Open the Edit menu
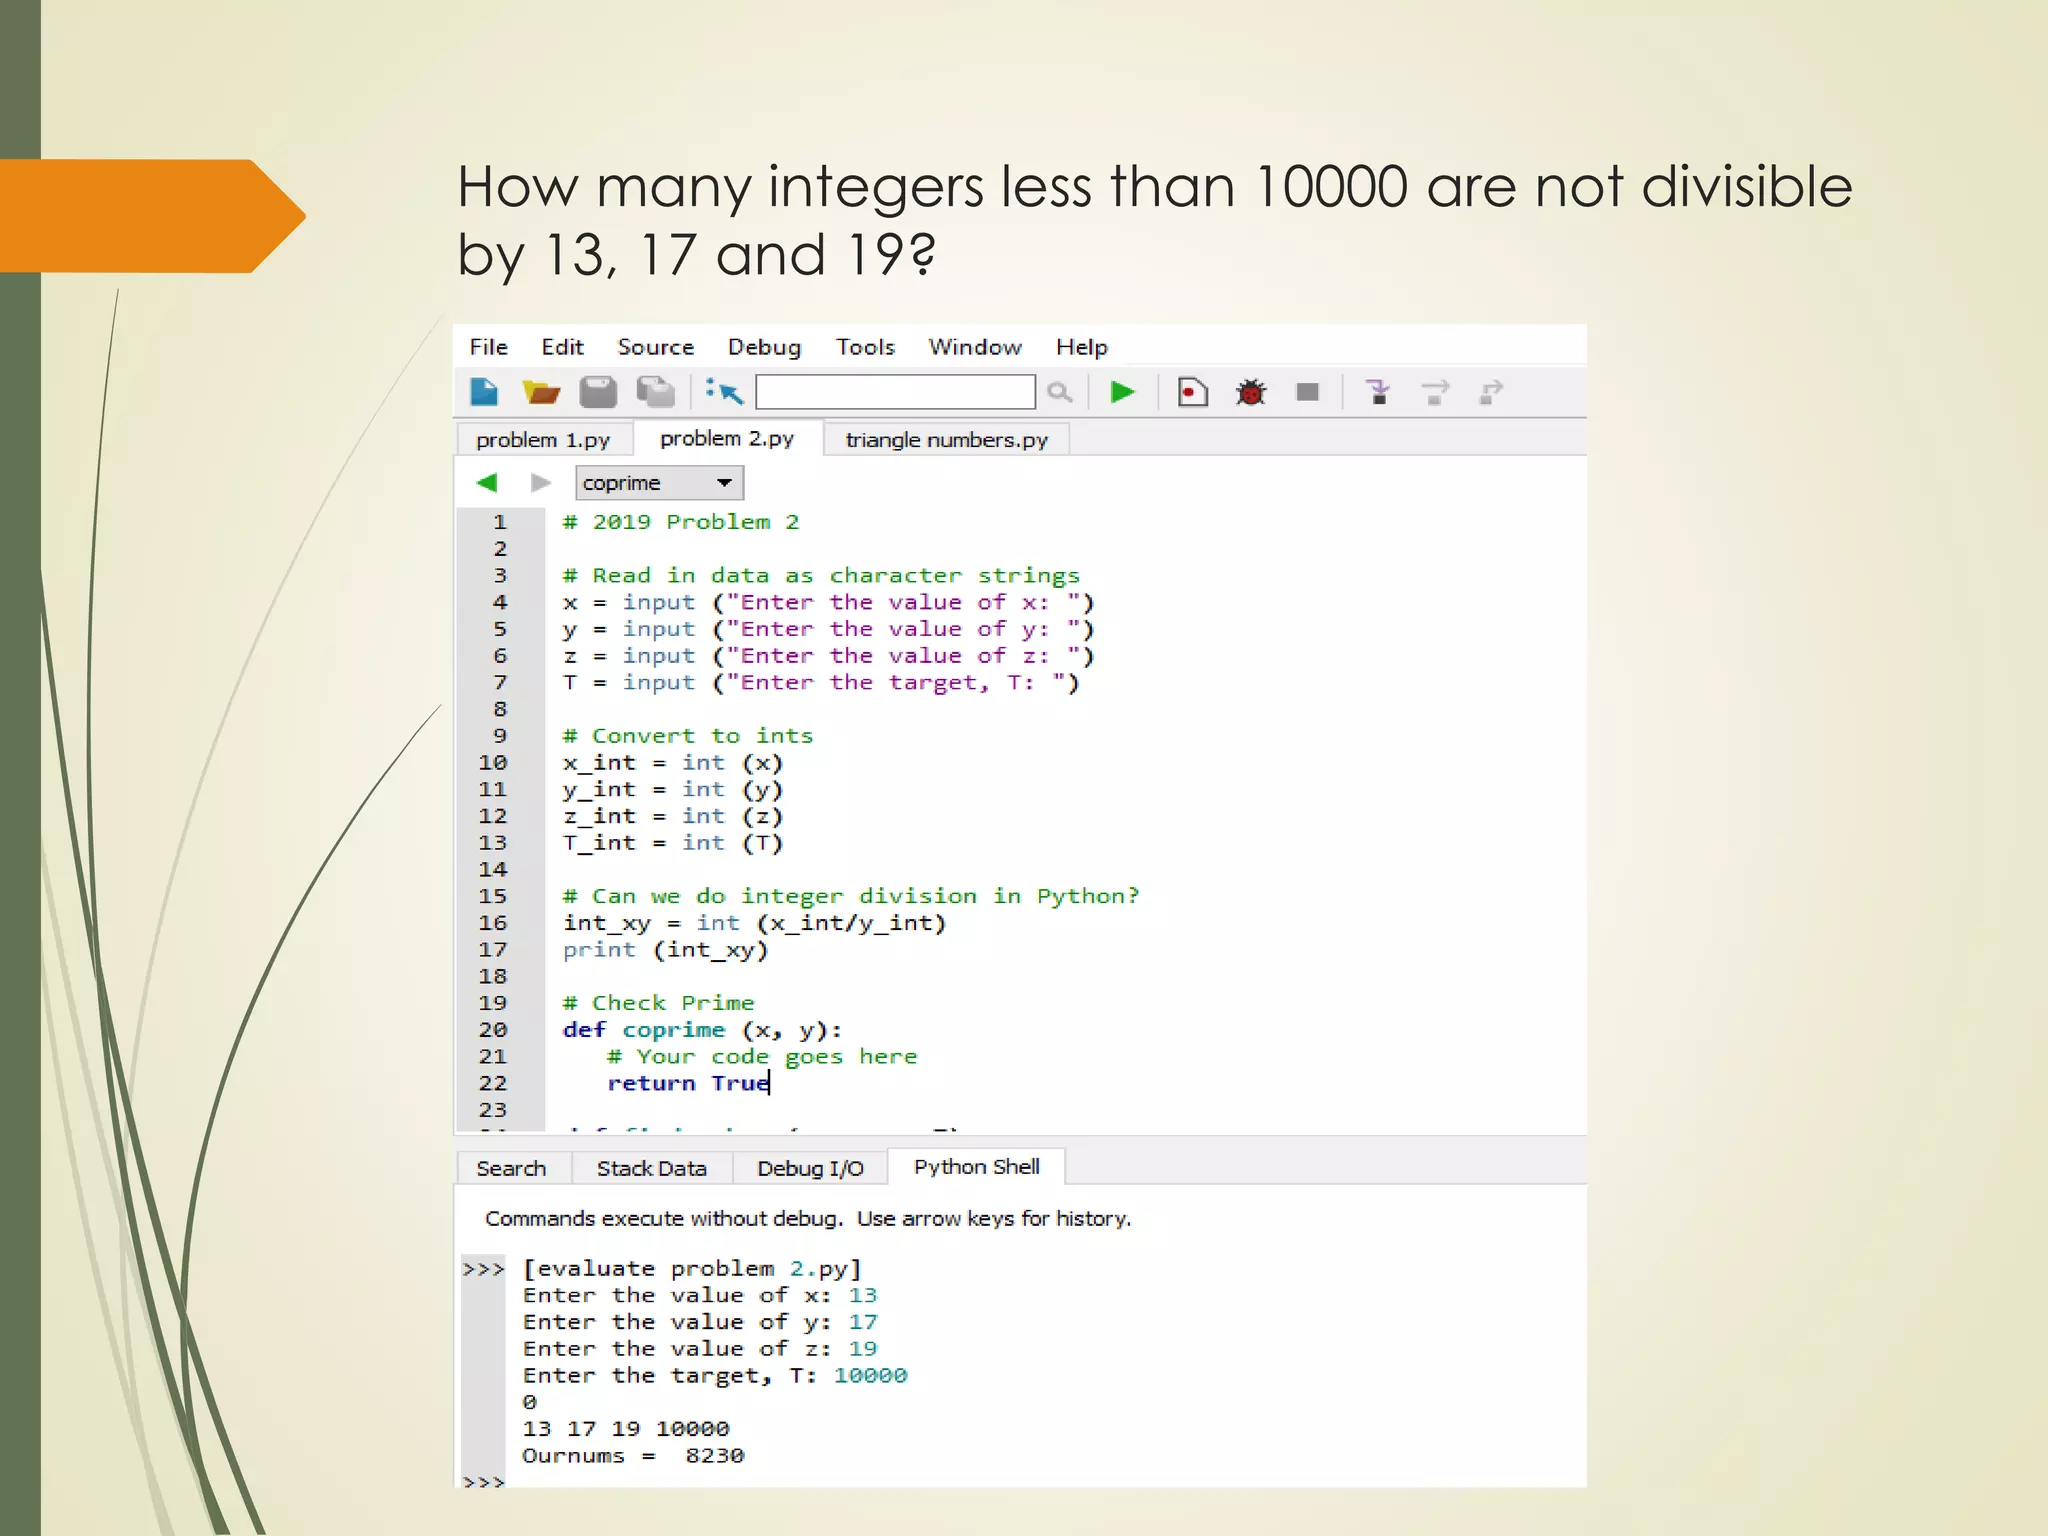This screenshot has width=2048, height=1536. point(562,347)
